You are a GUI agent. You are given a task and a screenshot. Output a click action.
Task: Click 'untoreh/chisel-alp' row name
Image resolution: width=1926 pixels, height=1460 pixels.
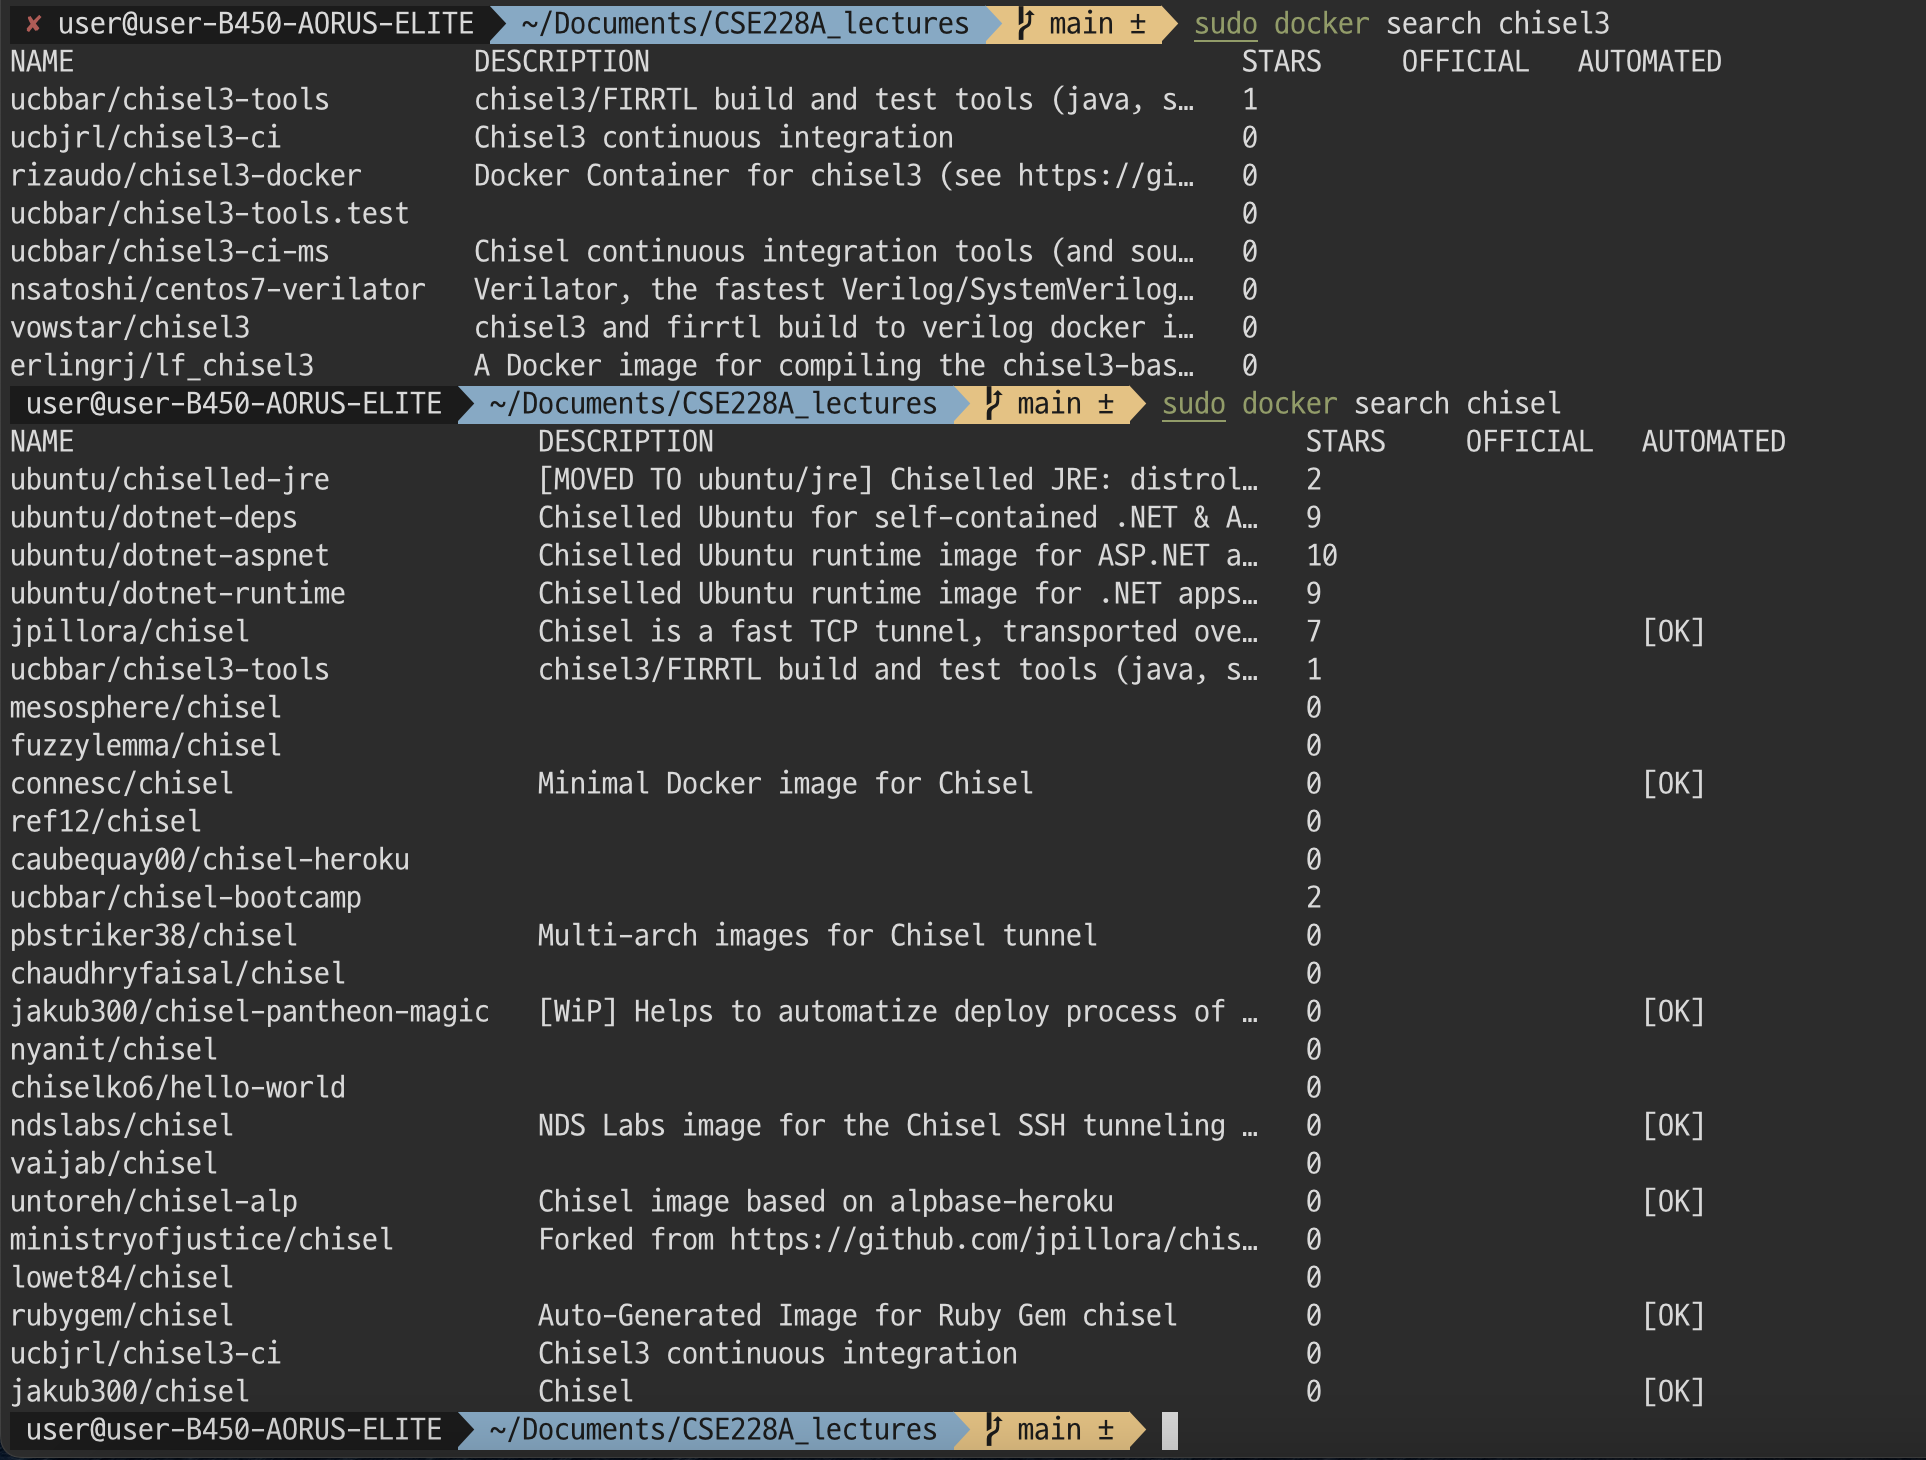[x=154, y=1202]
